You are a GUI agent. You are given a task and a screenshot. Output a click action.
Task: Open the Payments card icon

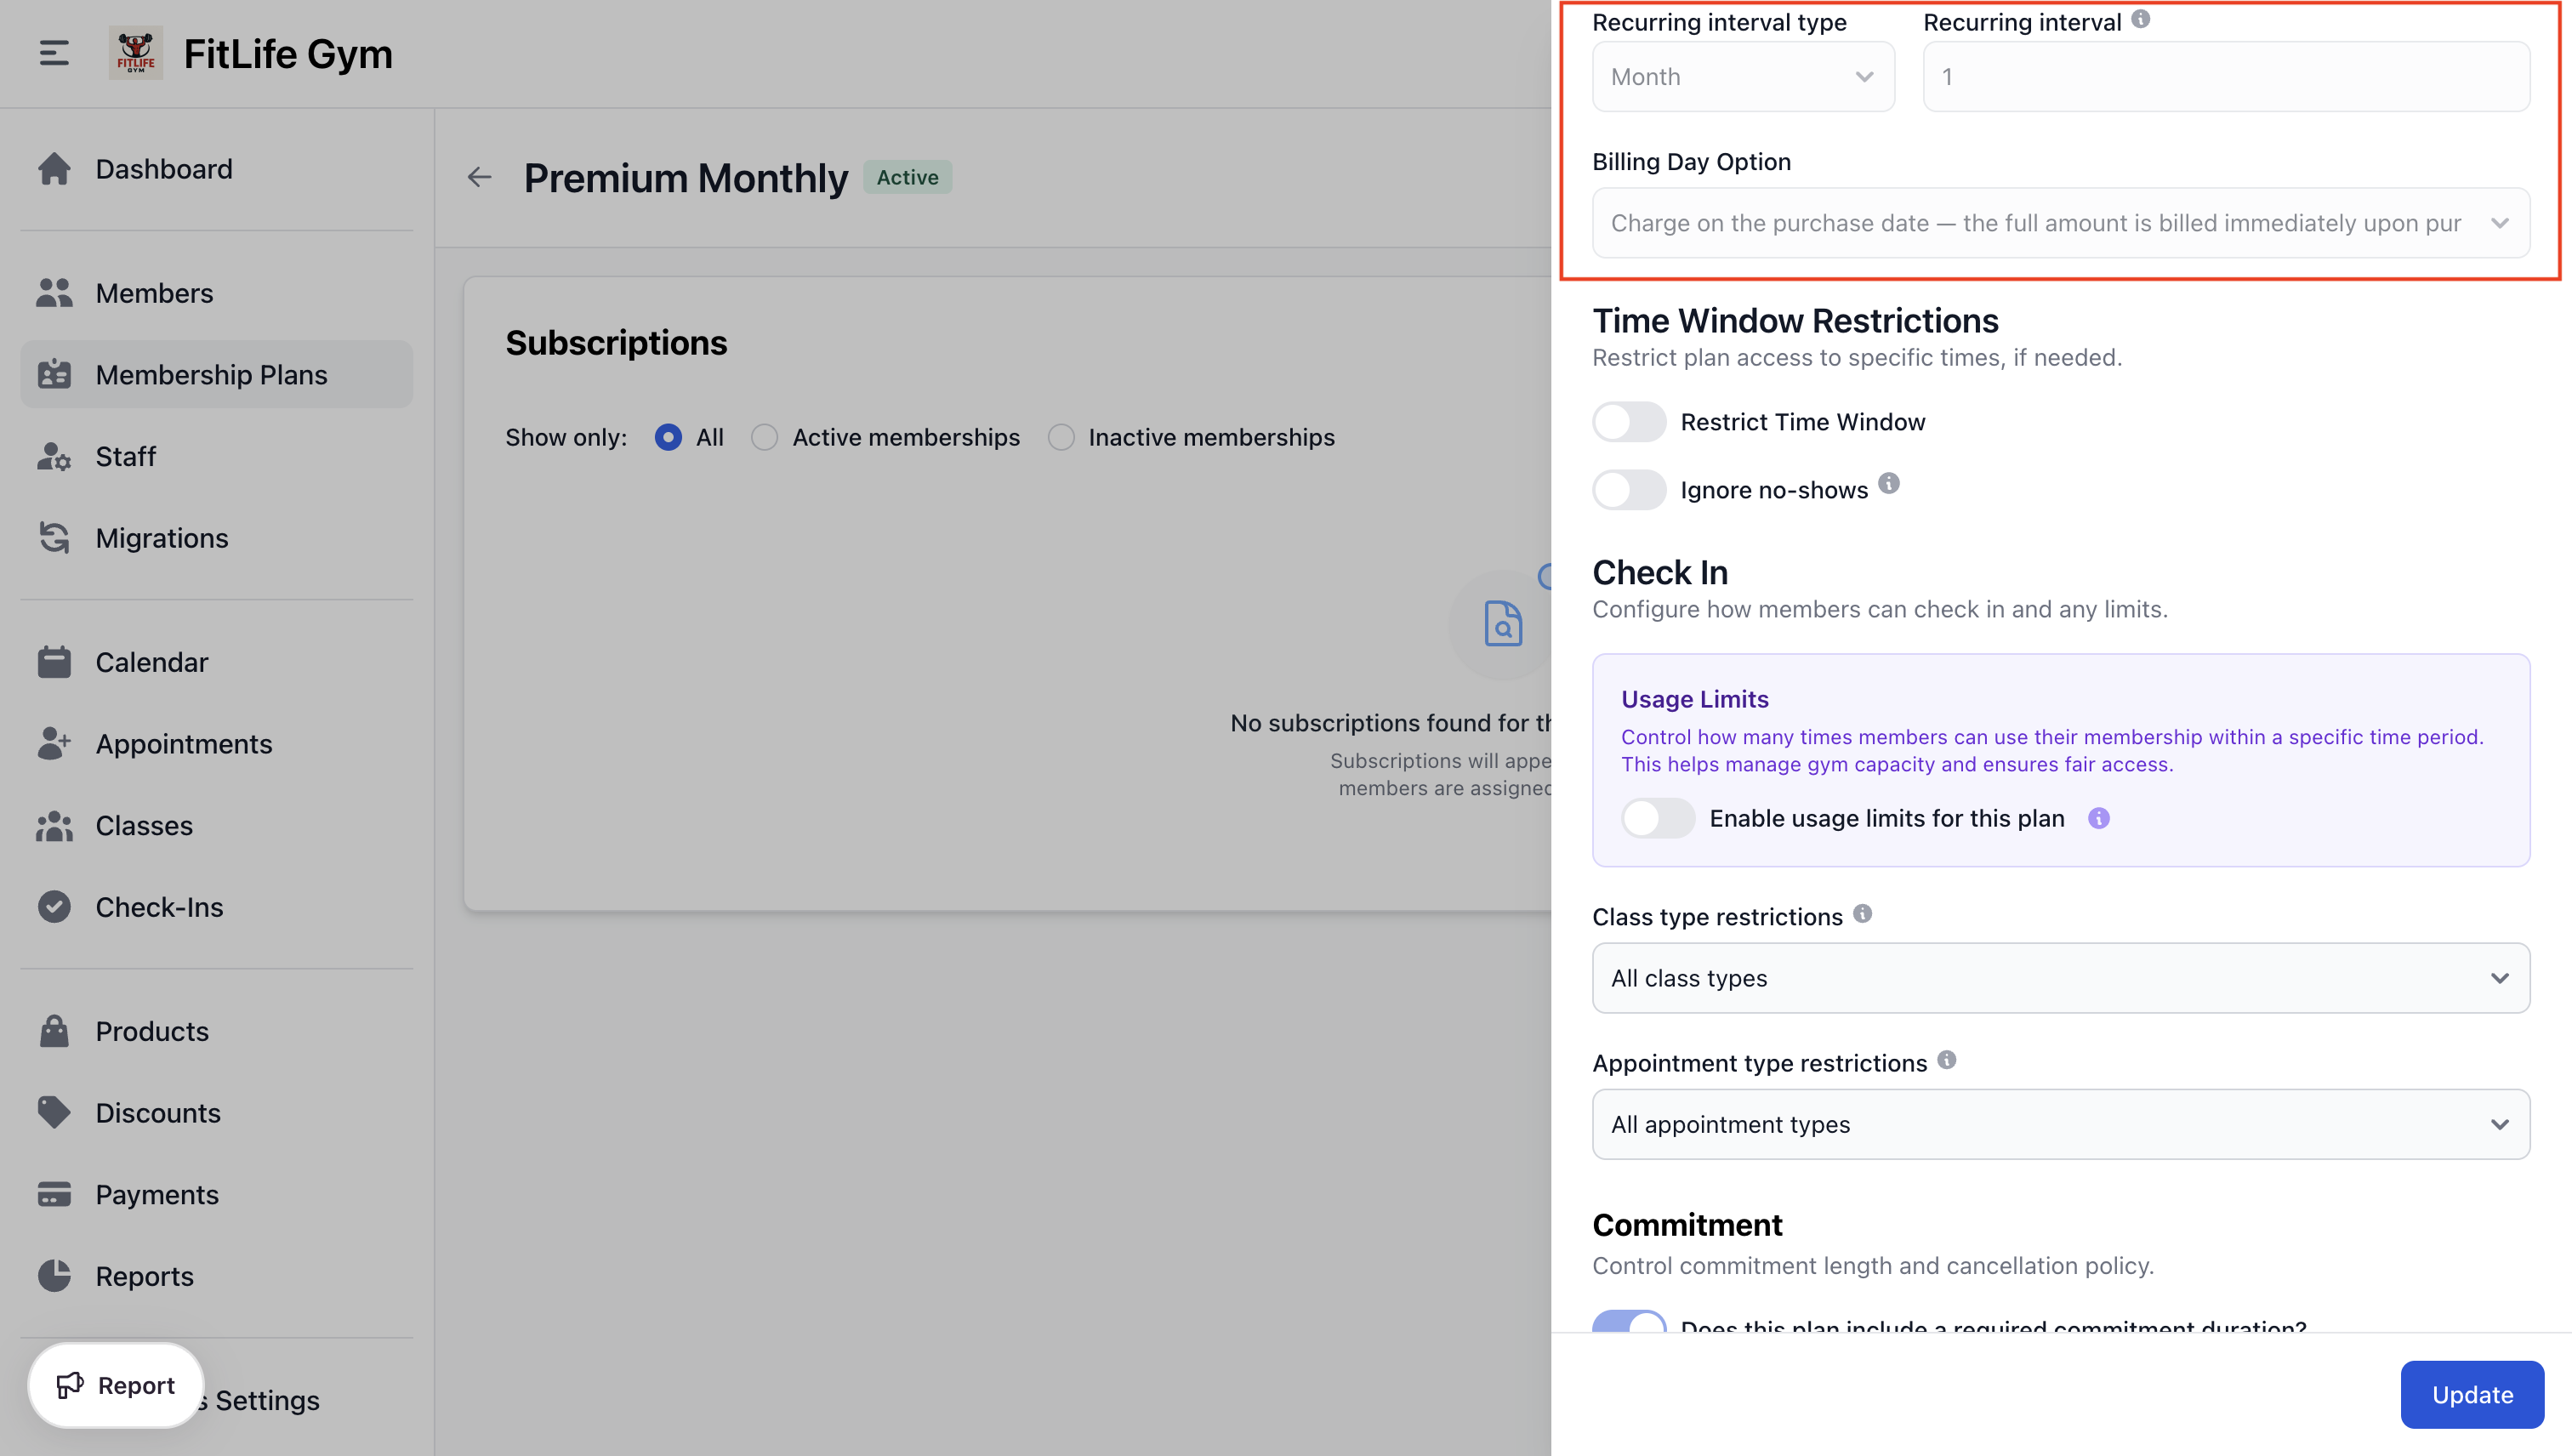point(54,1194)
